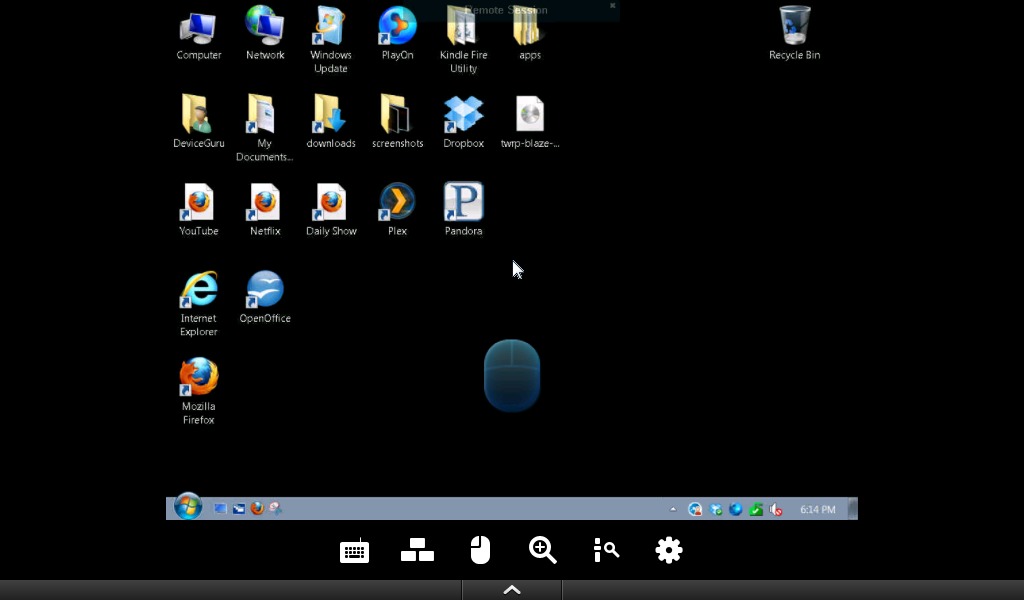Click the blue monitor icon beside the Start orb
This screenshot has height=600, width=1024.
point(220,509)
